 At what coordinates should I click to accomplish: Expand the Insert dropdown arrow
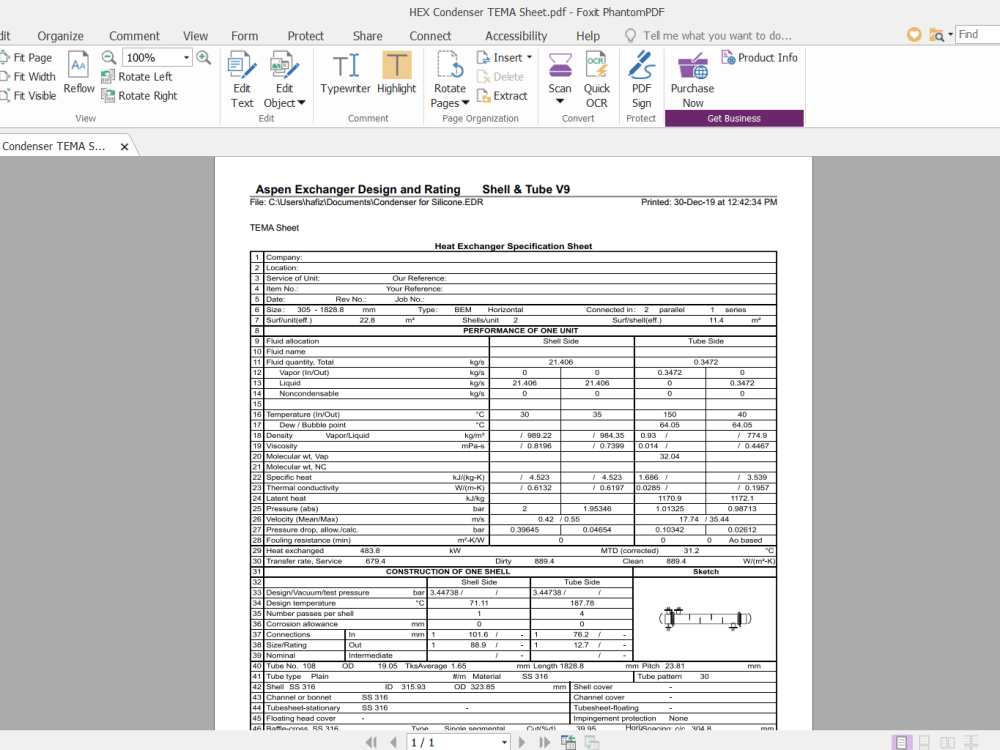pyautogui.click(x=529, y=57)
